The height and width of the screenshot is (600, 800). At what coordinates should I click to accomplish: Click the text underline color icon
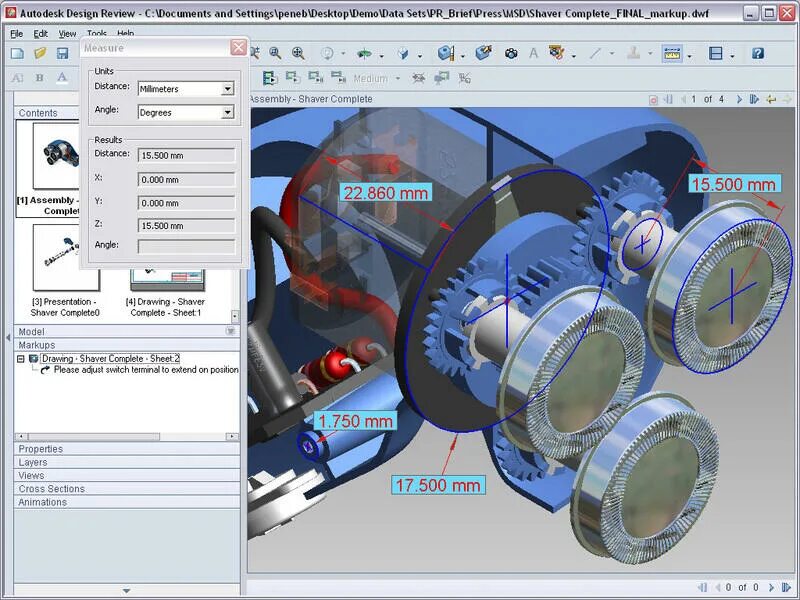pyautogui.click(x=62, y=78)
